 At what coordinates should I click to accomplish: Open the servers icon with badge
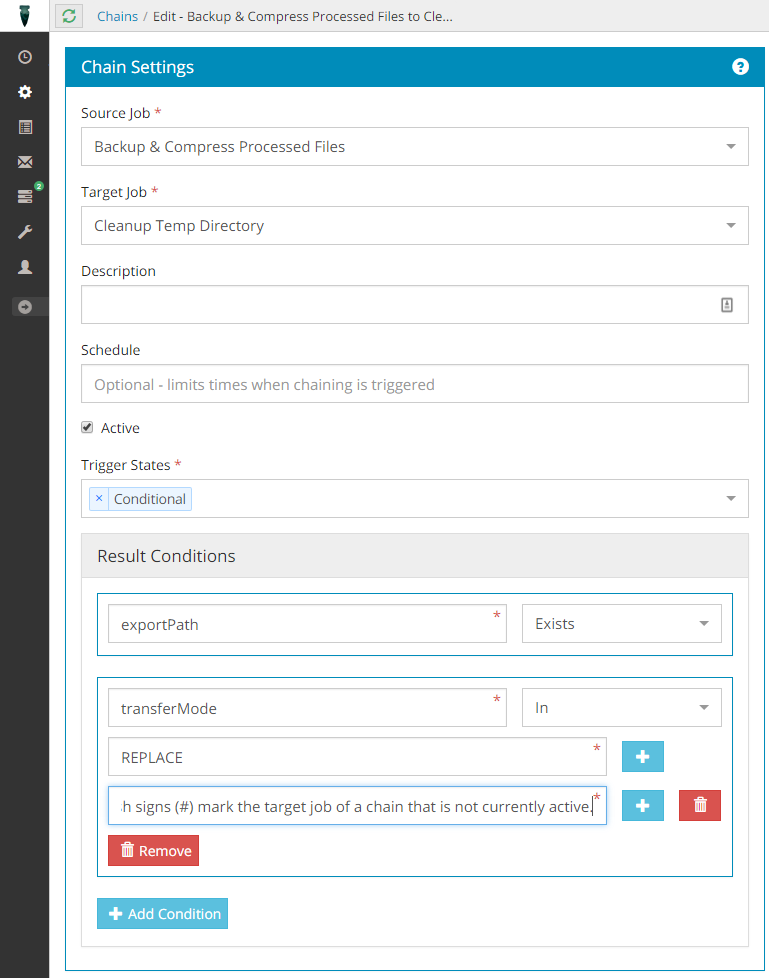click(x=26, y=197)
